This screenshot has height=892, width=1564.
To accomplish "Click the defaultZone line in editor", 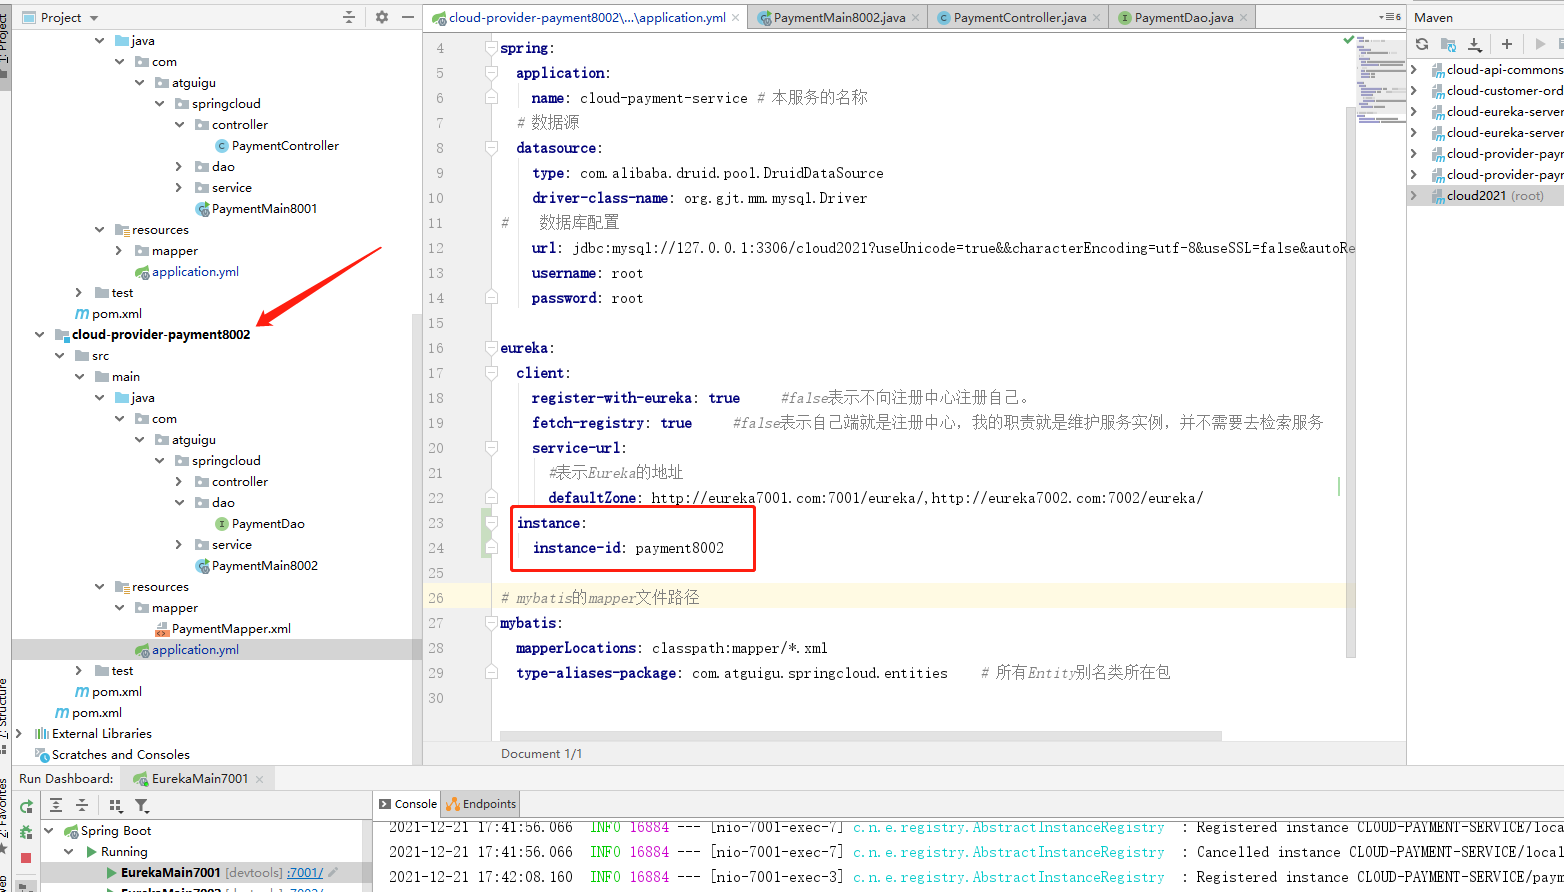I will [875, 498].
